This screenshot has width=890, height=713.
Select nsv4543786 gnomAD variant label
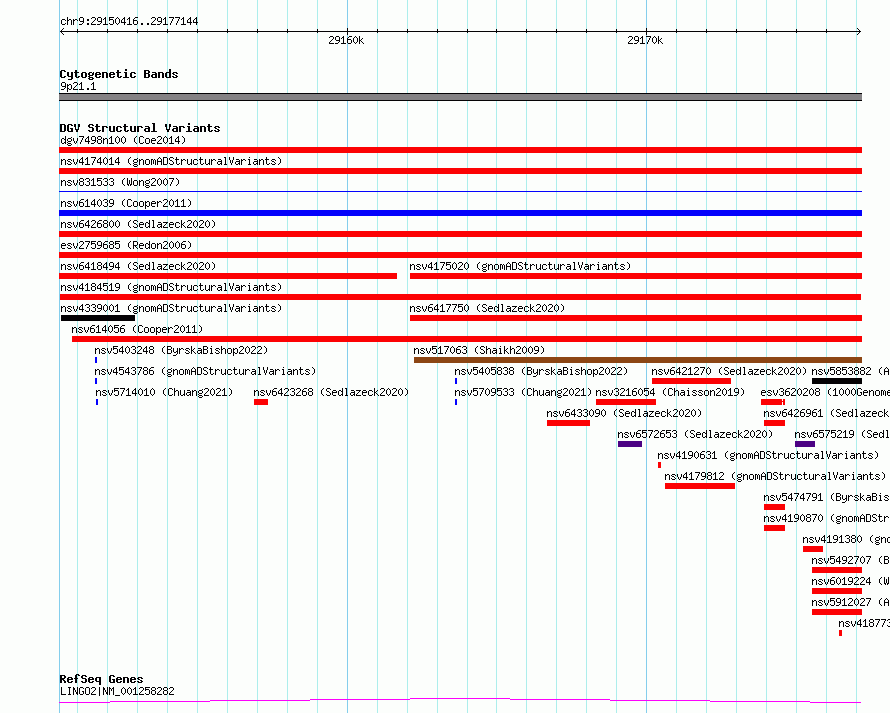click(x=205, y=371)
